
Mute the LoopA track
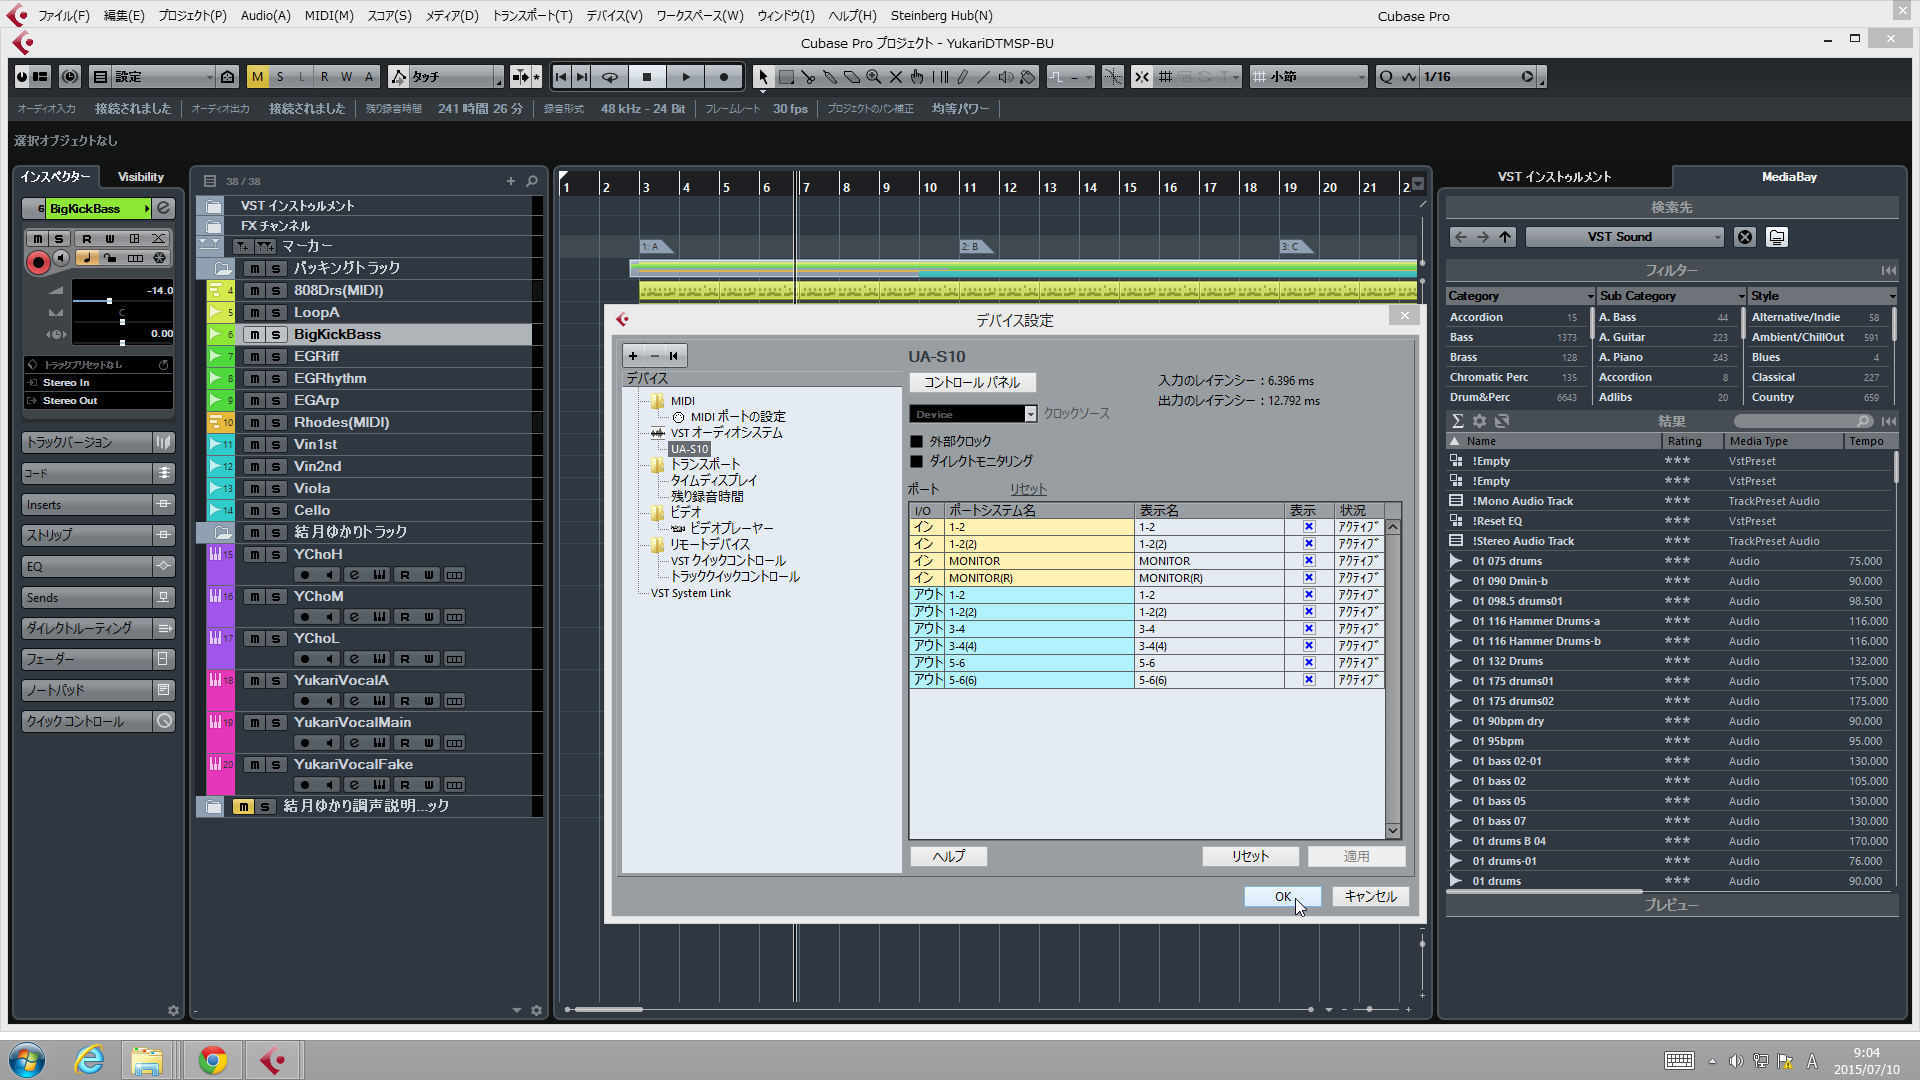point(255,312)
